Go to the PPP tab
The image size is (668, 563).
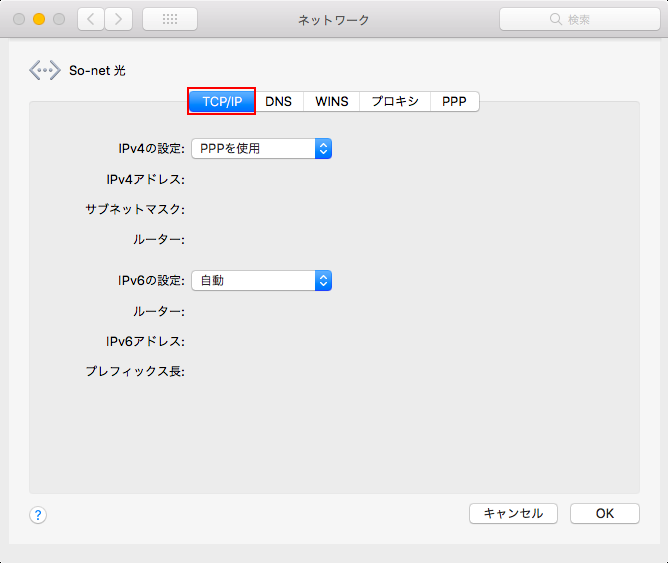[454, 101]
